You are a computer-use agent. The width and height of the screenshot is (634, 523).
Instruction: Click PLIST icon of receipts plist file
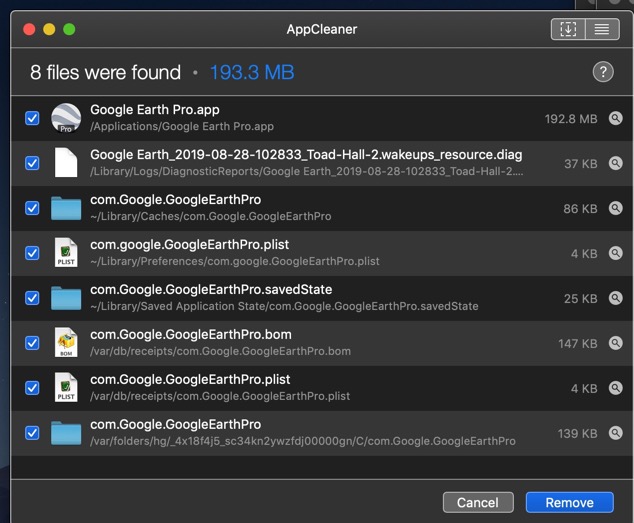pos(66,387)
